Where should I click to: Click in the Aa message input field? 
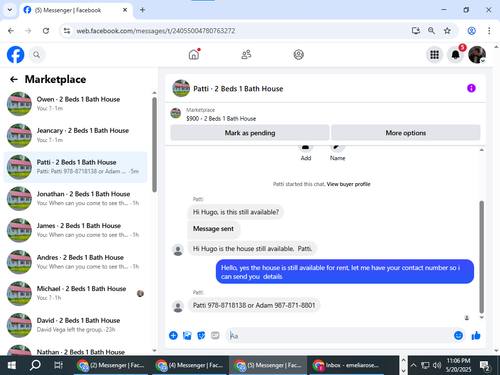pyautogui.click(x=340, y=335)
